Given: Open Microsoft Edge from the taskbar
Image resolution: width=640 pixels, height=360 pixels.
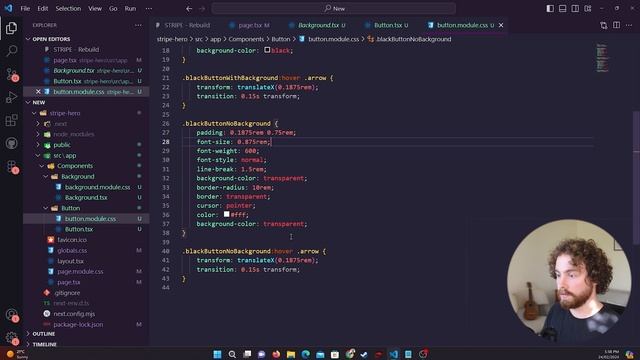Looking at the screenshot, I should point(306,354).
